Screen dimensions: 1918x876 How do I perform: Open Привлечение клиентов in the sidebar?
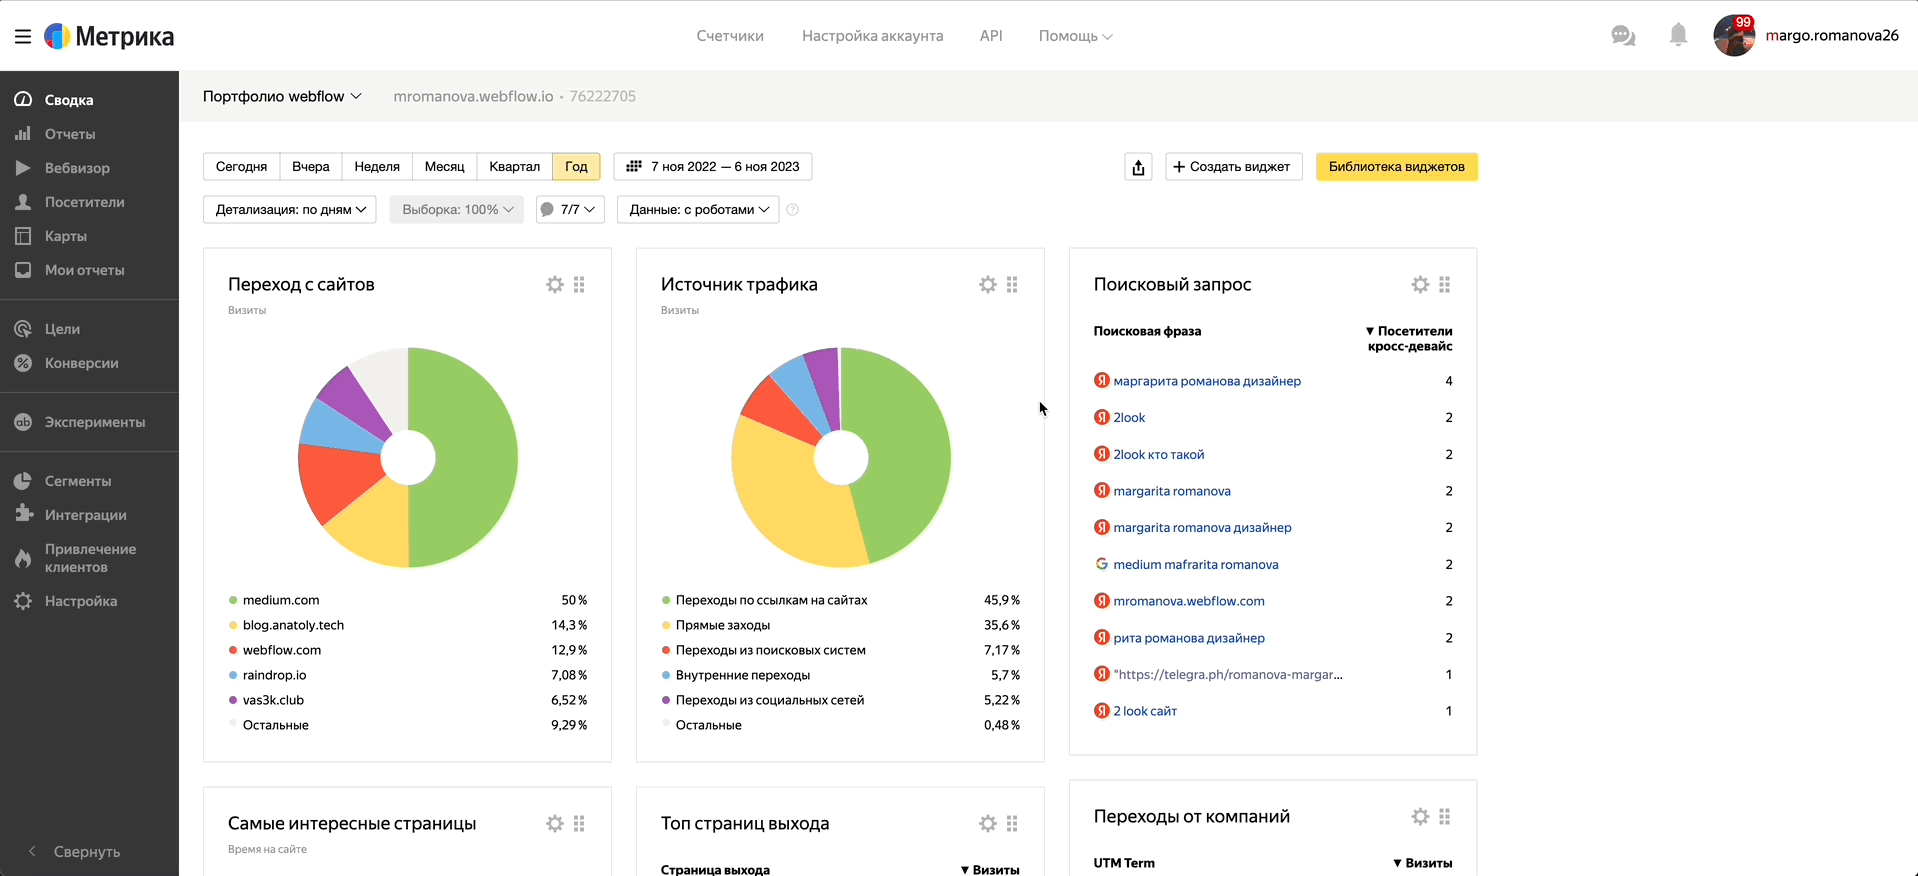pyautogui.click(x=89, y=558)
